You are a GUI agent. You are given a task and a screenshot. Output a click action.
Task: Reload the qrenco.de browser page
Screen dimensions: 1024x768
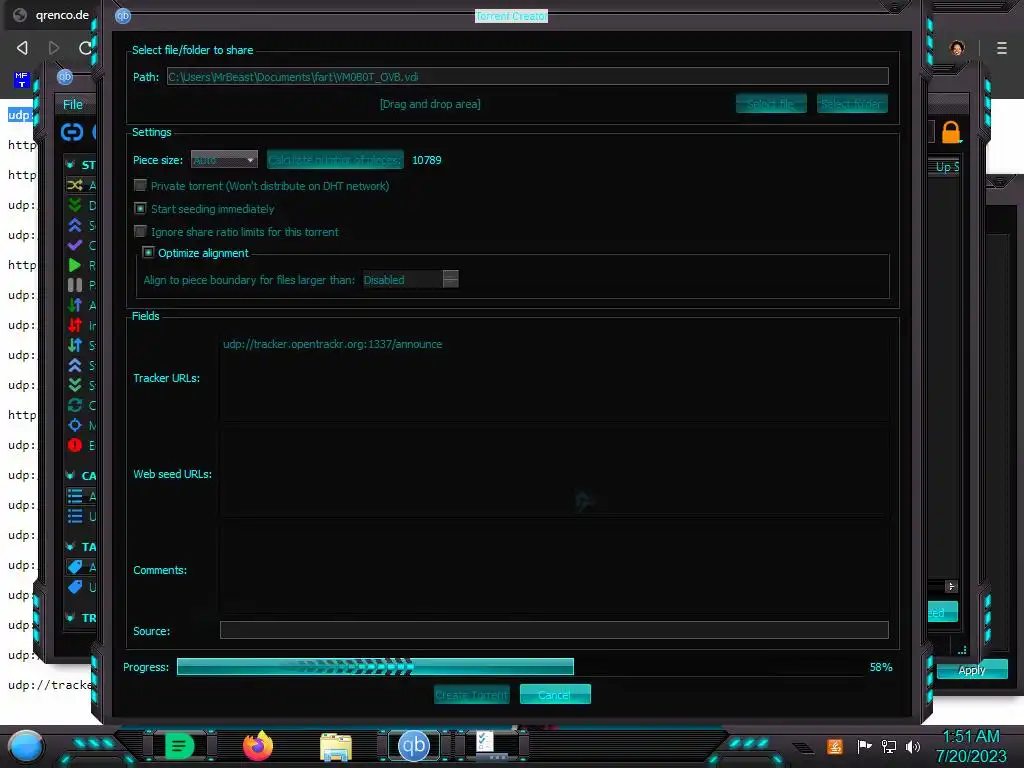tap(85, 48)
